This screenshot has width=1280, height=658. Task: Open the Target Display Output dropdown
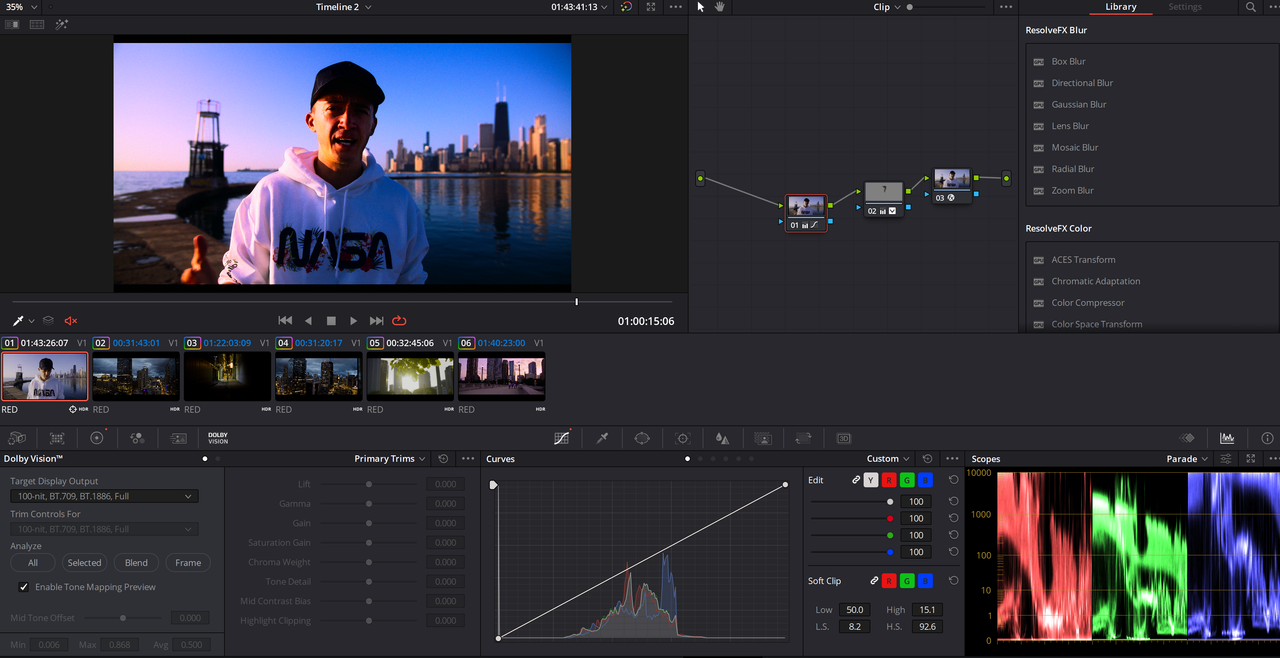[x=104, y=496]
